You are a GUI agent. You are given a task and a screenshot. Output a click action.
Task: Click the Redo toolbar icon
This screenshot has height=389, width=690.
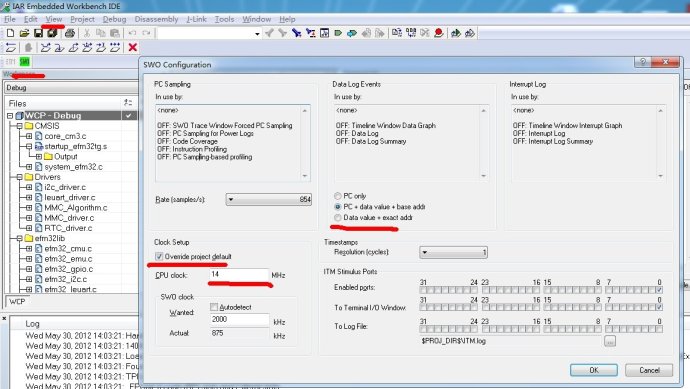(x=146, y=33)
